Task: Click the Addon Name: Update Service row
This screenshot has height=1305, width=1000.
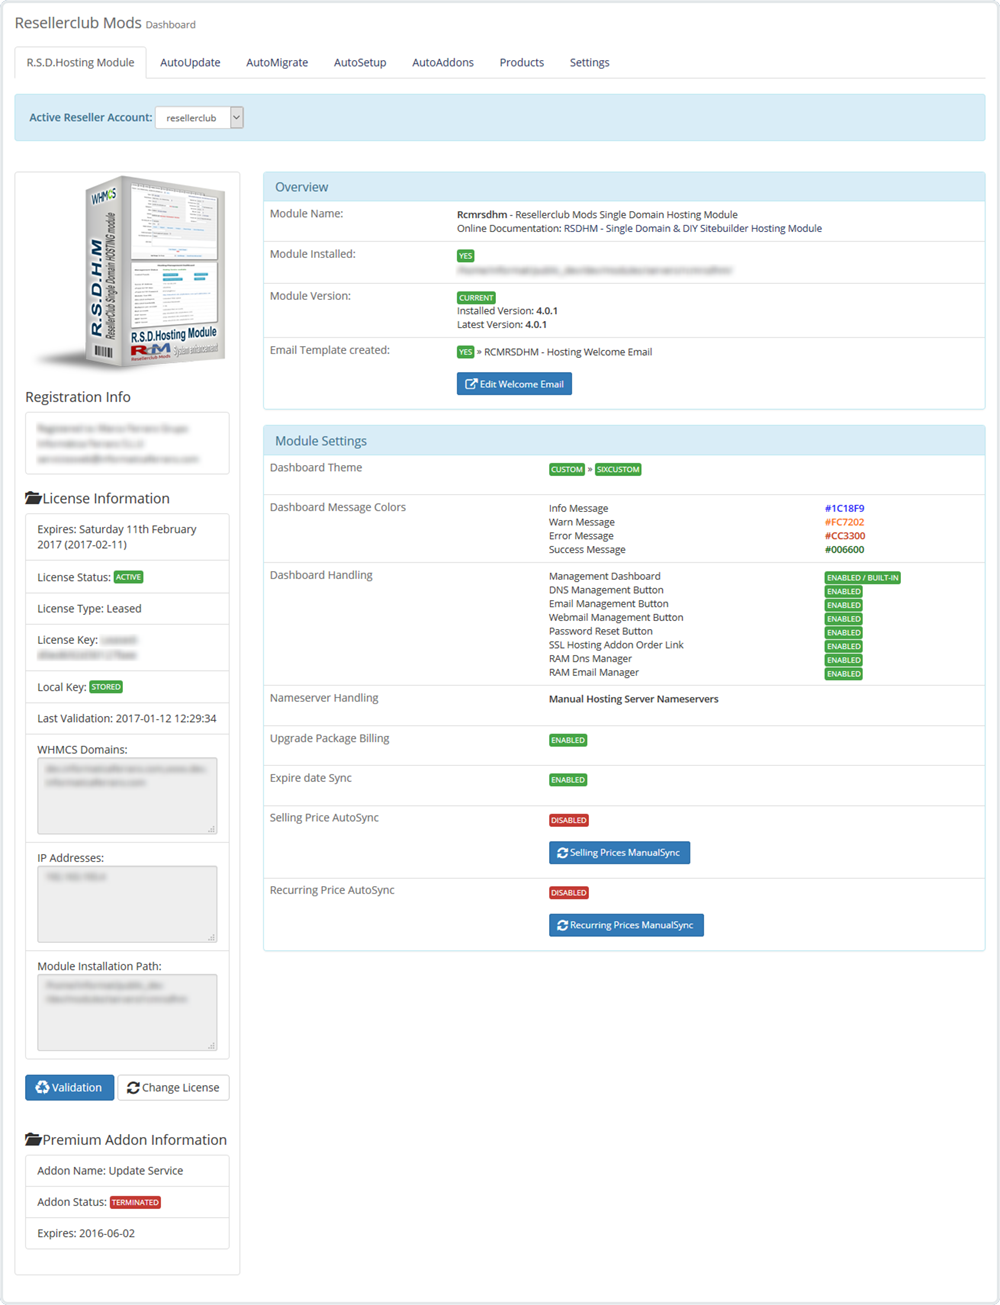Action: [127, 1171]
